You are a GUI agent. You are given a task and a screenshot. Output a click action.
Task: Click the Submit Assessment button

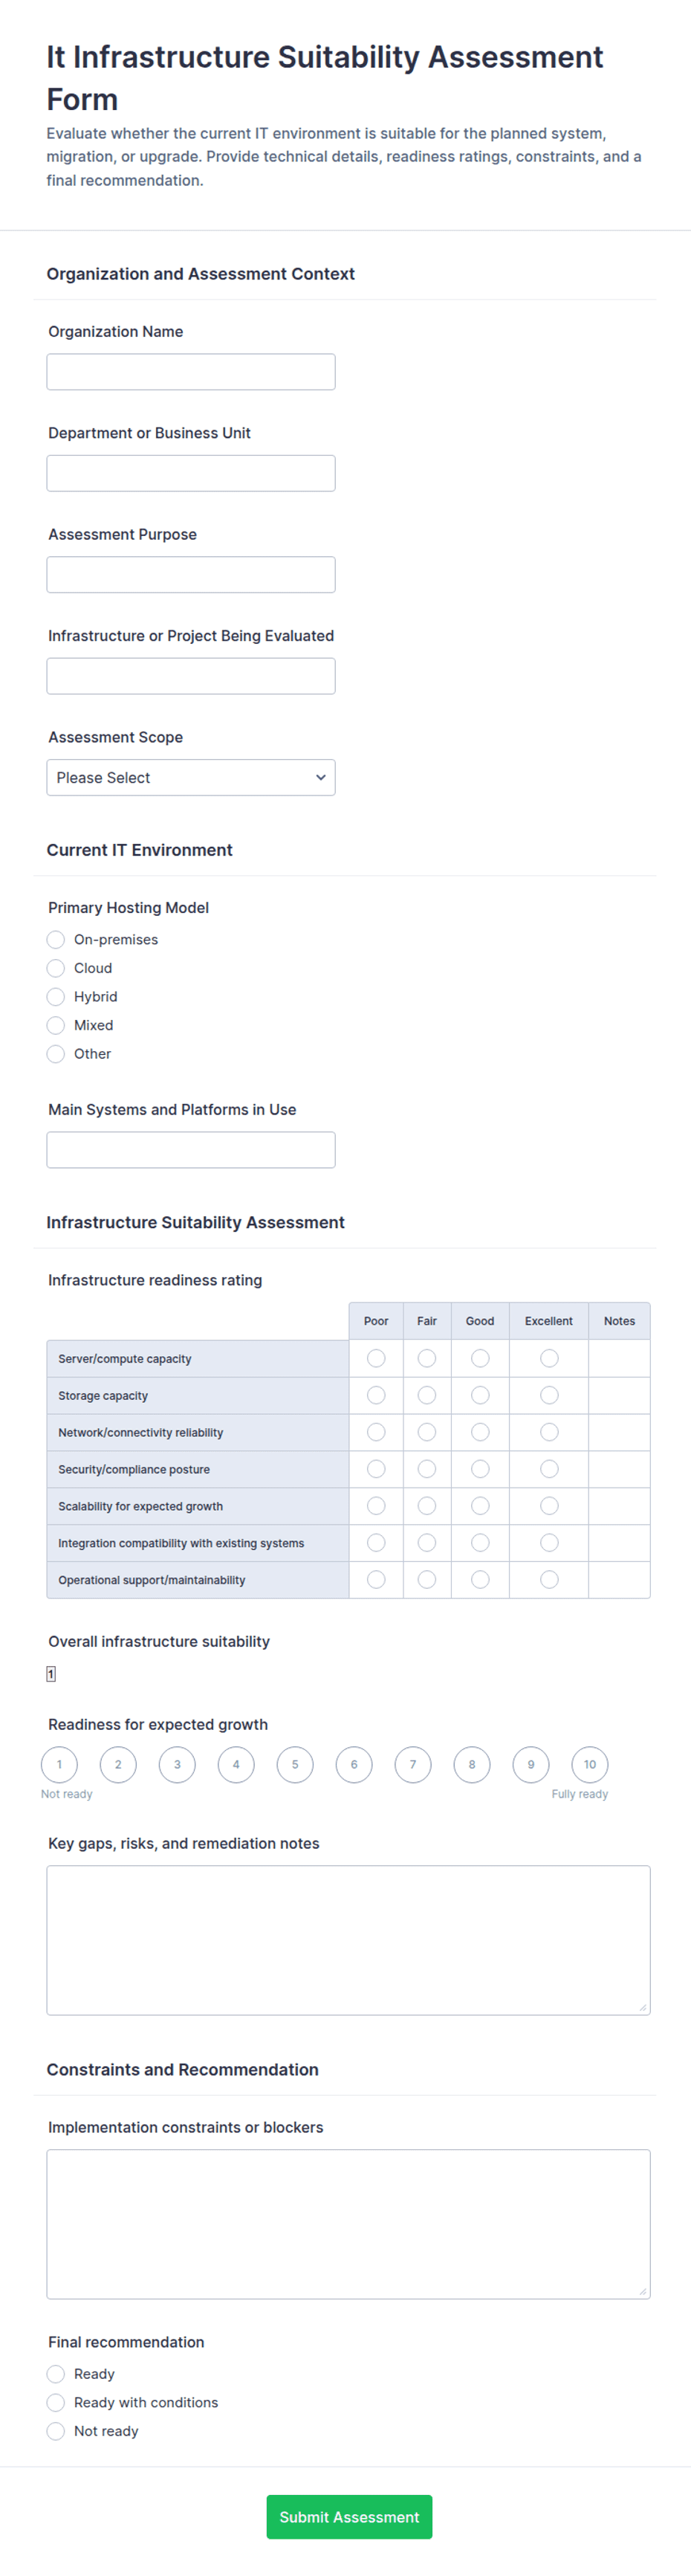click(x=349, y=2516)
